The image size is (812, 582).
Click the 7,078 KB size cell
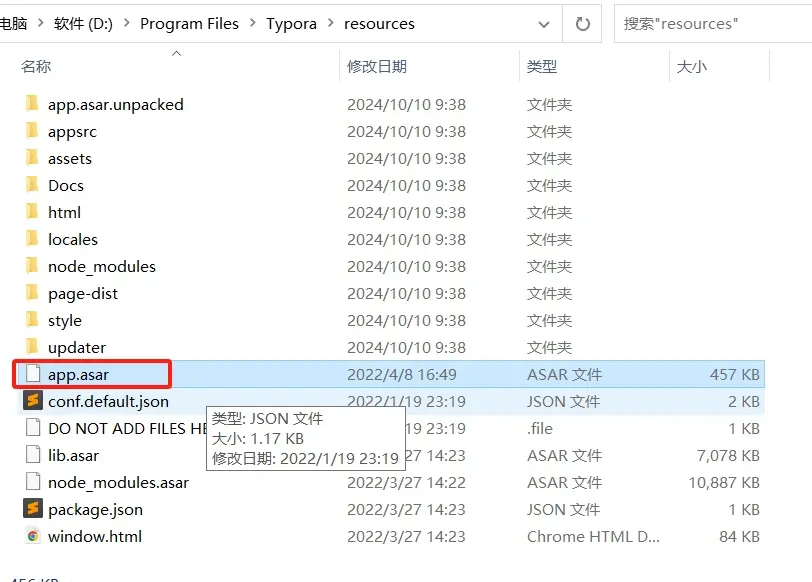click(x=728, y=455)
